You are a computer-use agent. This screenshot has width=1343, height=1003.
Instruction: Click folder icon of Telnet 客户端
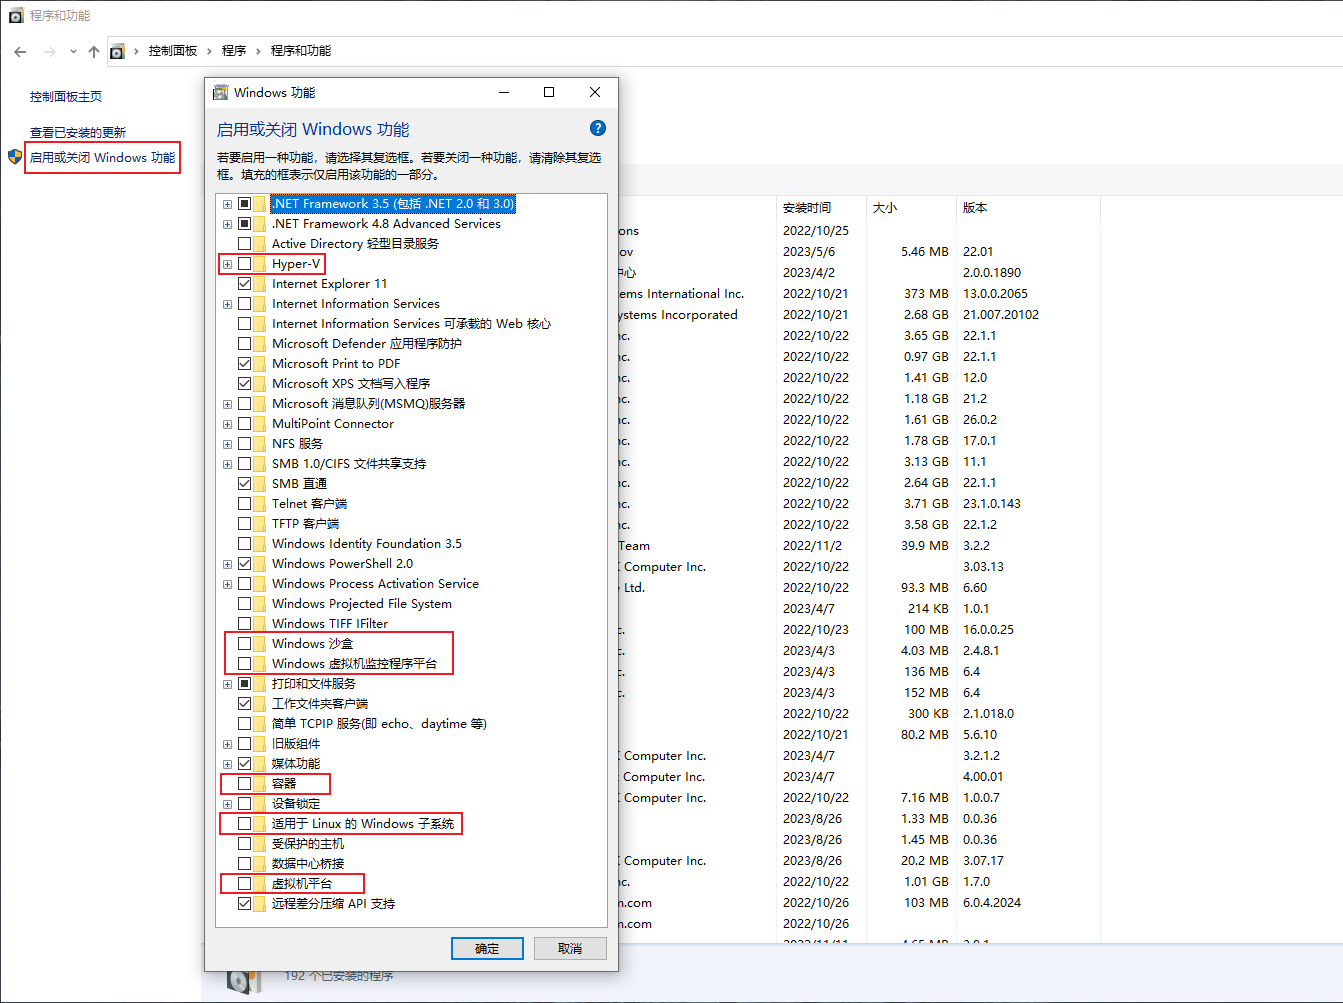[260, 504]
